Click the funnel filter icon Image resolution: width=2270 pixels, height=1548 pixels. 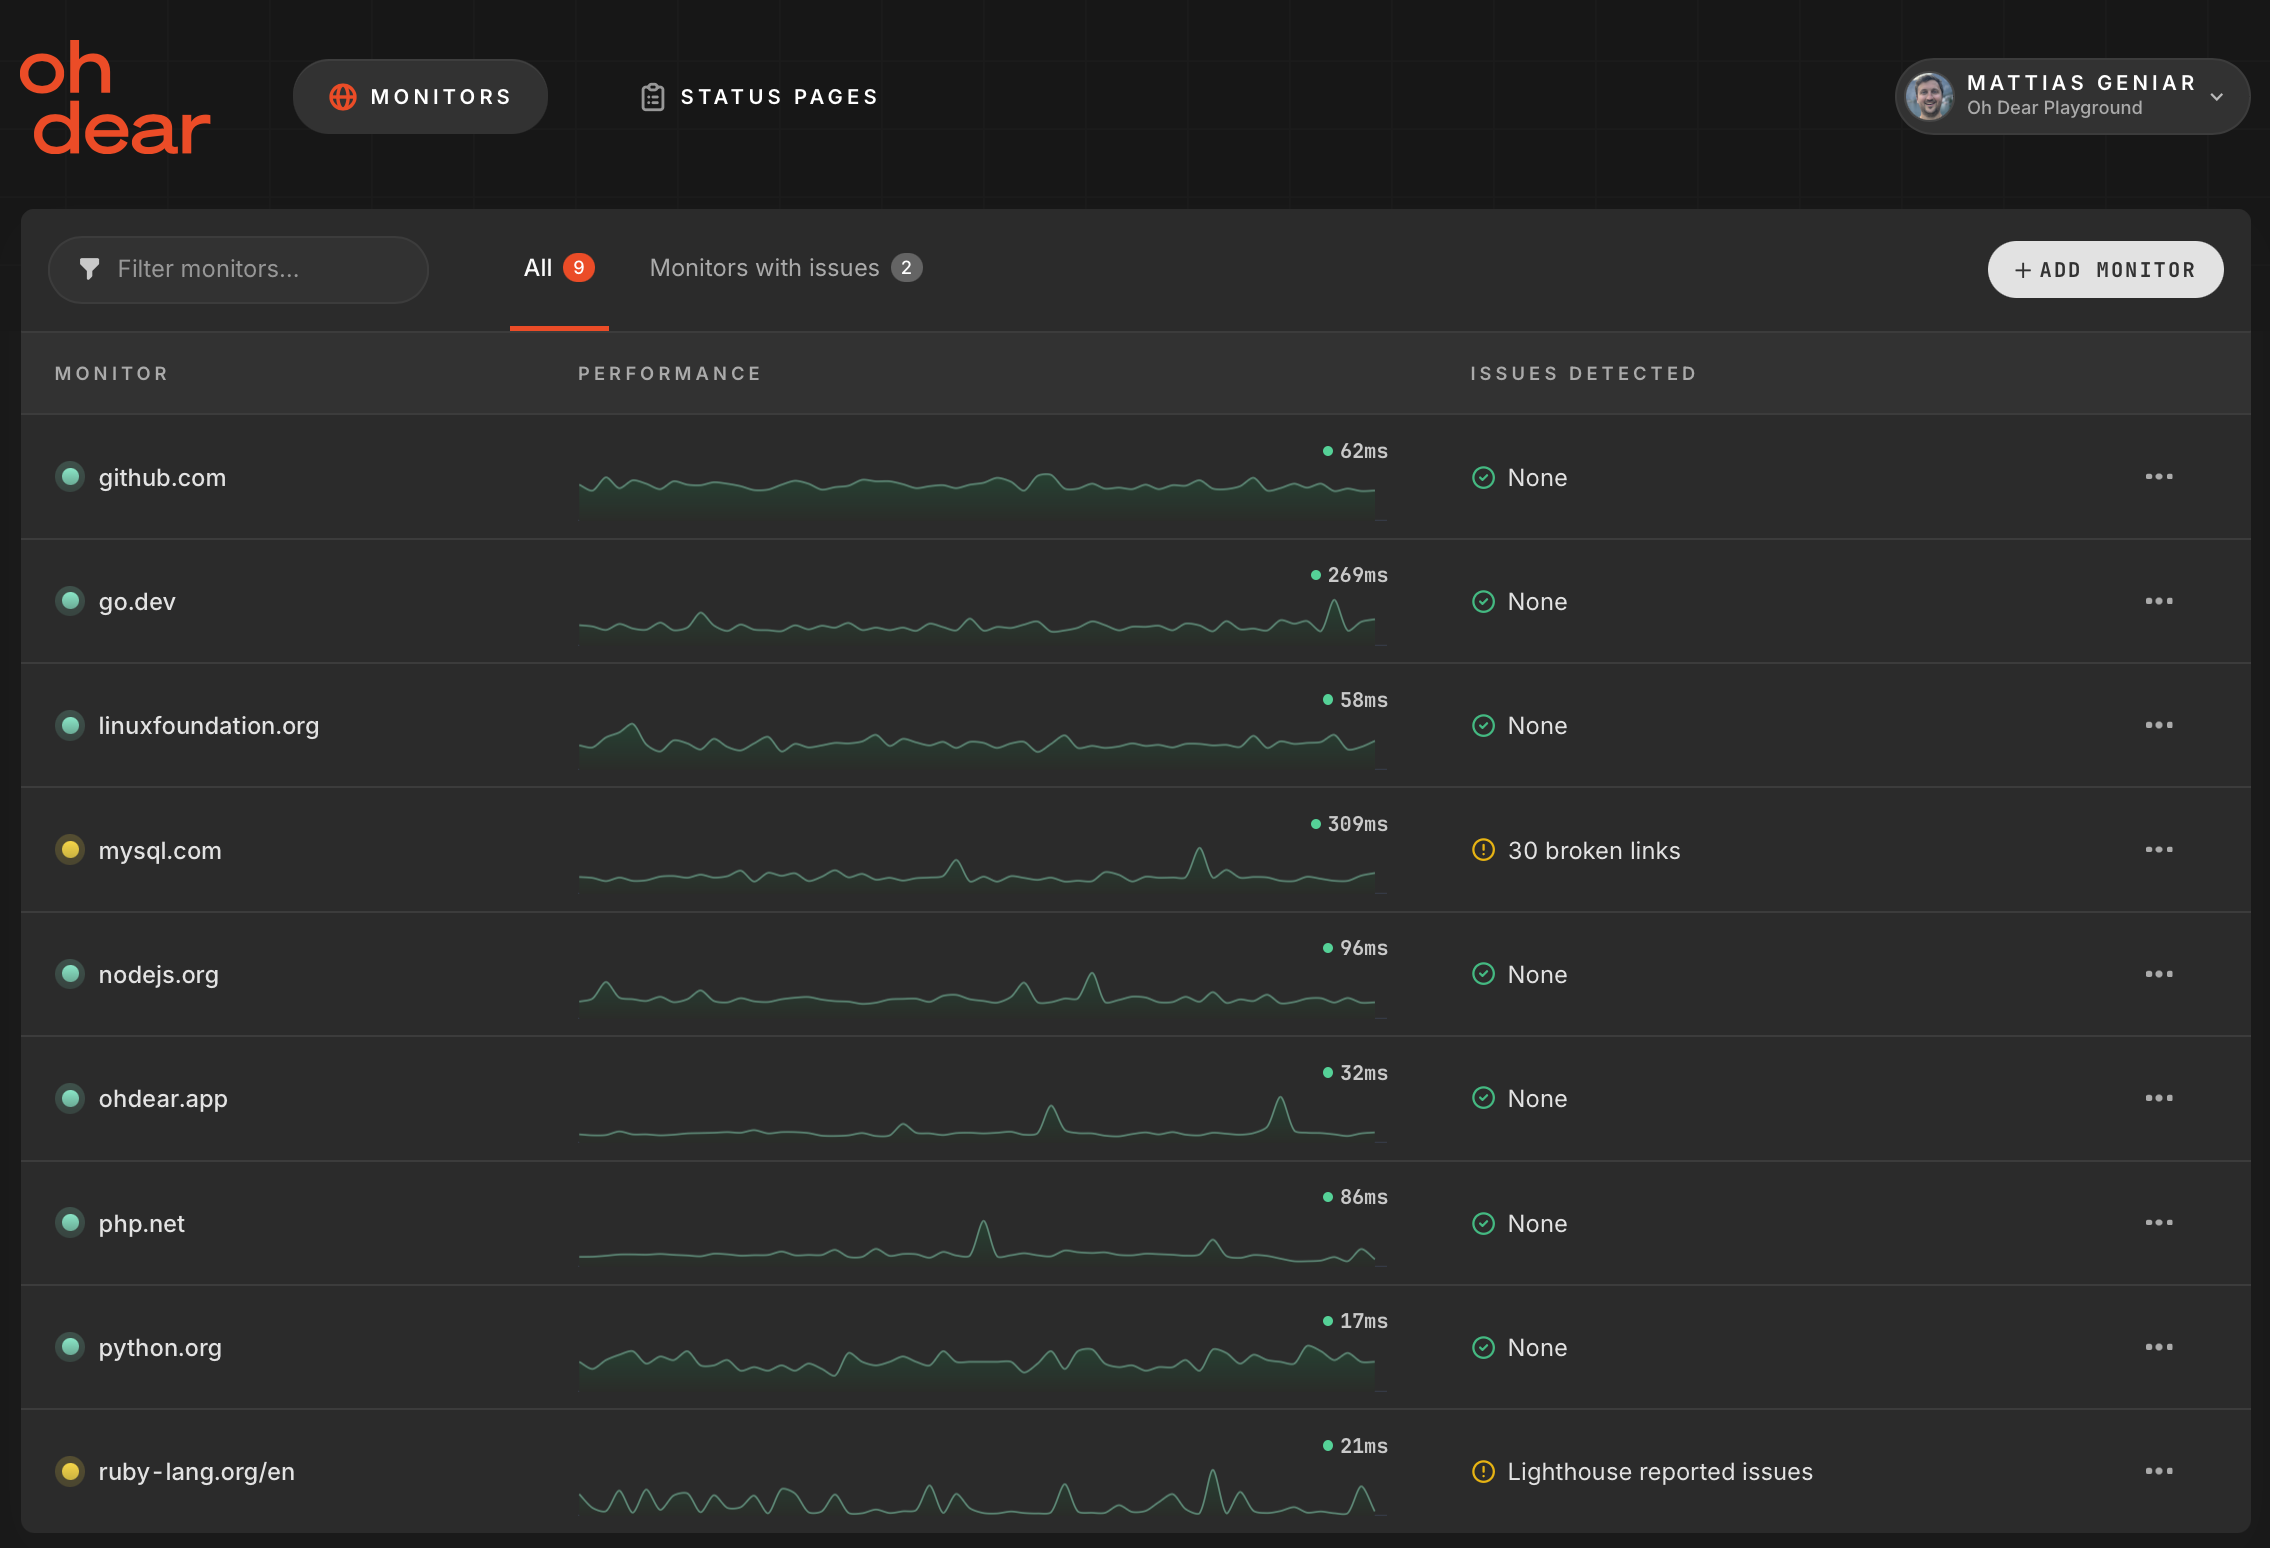coord(89,269)
